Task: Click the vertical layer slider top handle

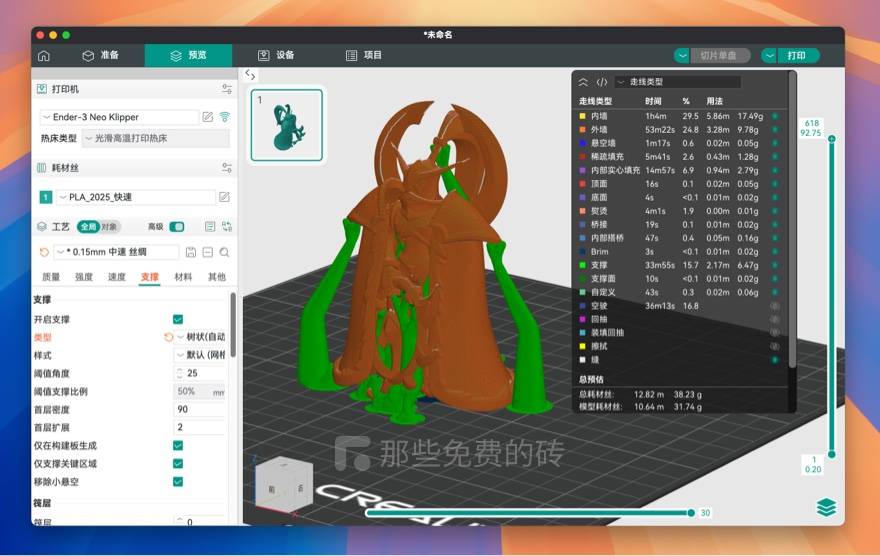Action: click(832, 138)
